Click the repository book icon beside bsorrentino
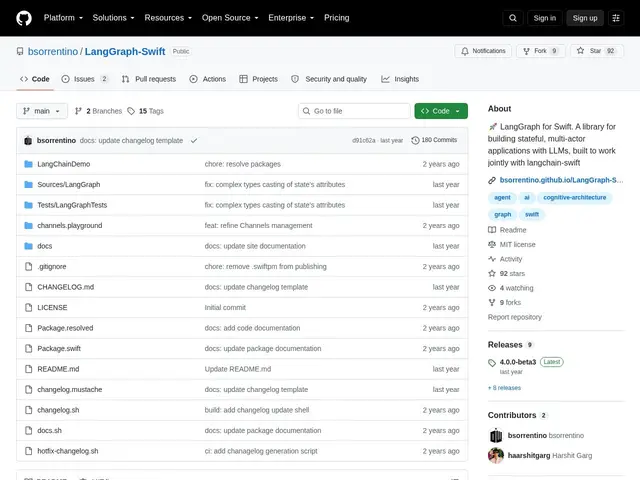The image size is (640, 480). (20, 51)
